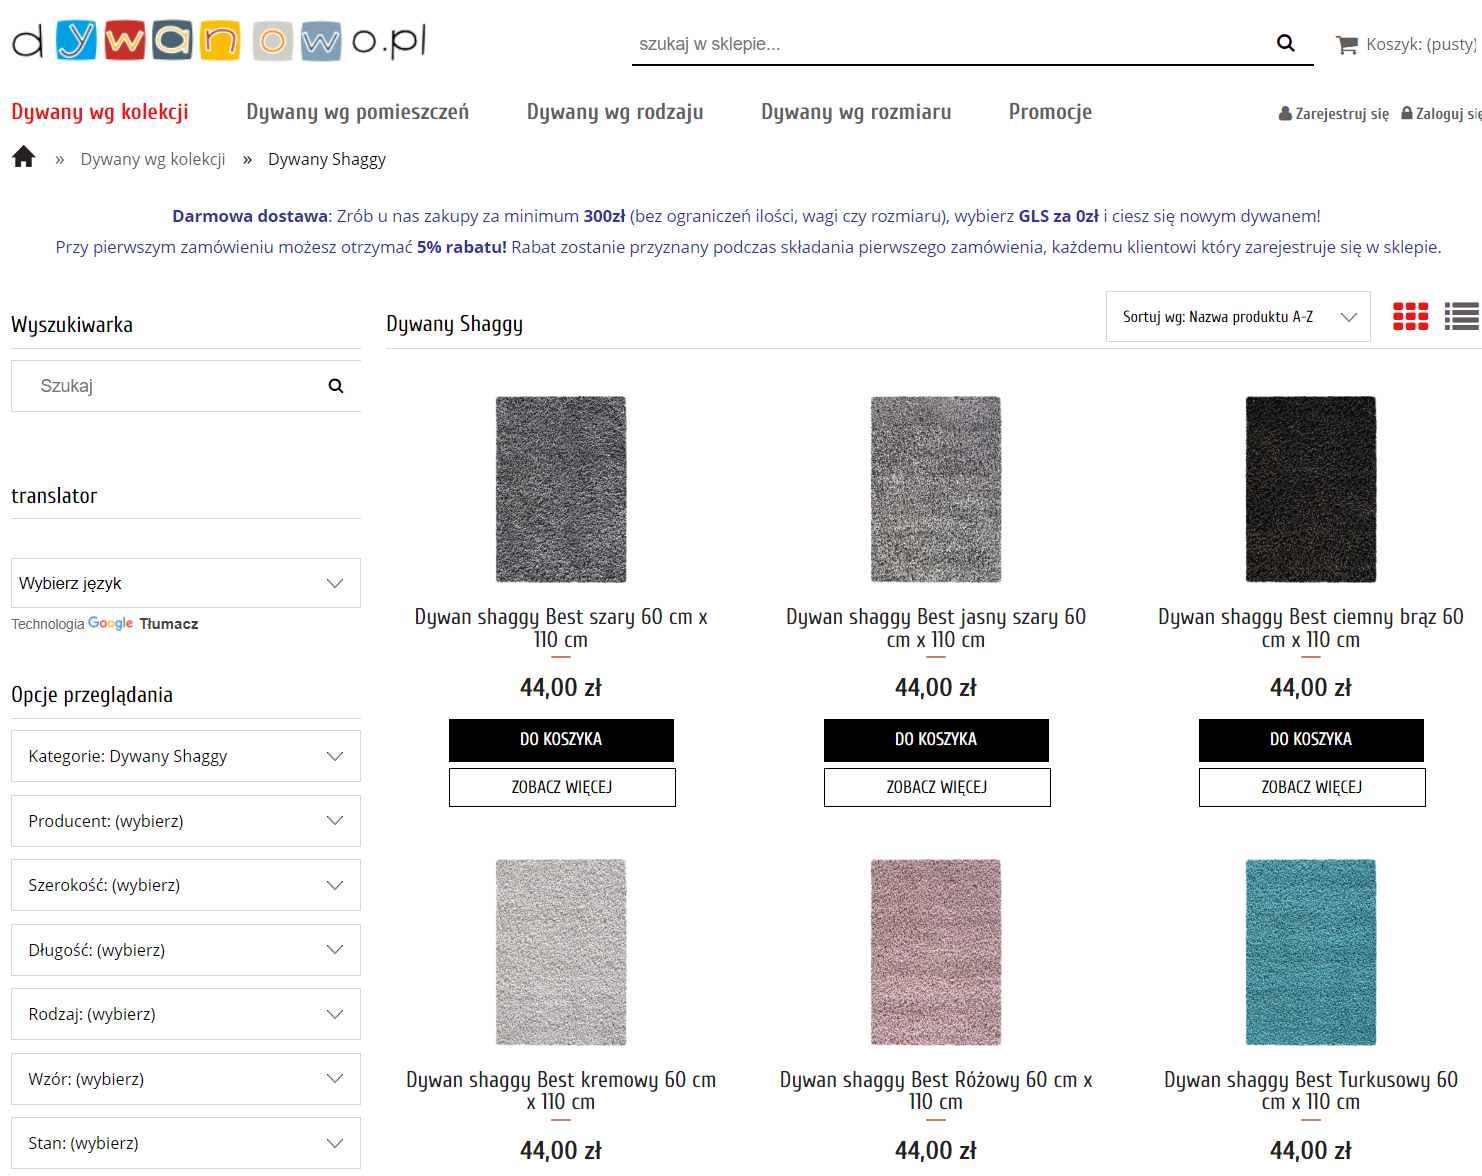Add the szary shaggy rug to cart
The image size is (1482, 1176).
(561, 740)
